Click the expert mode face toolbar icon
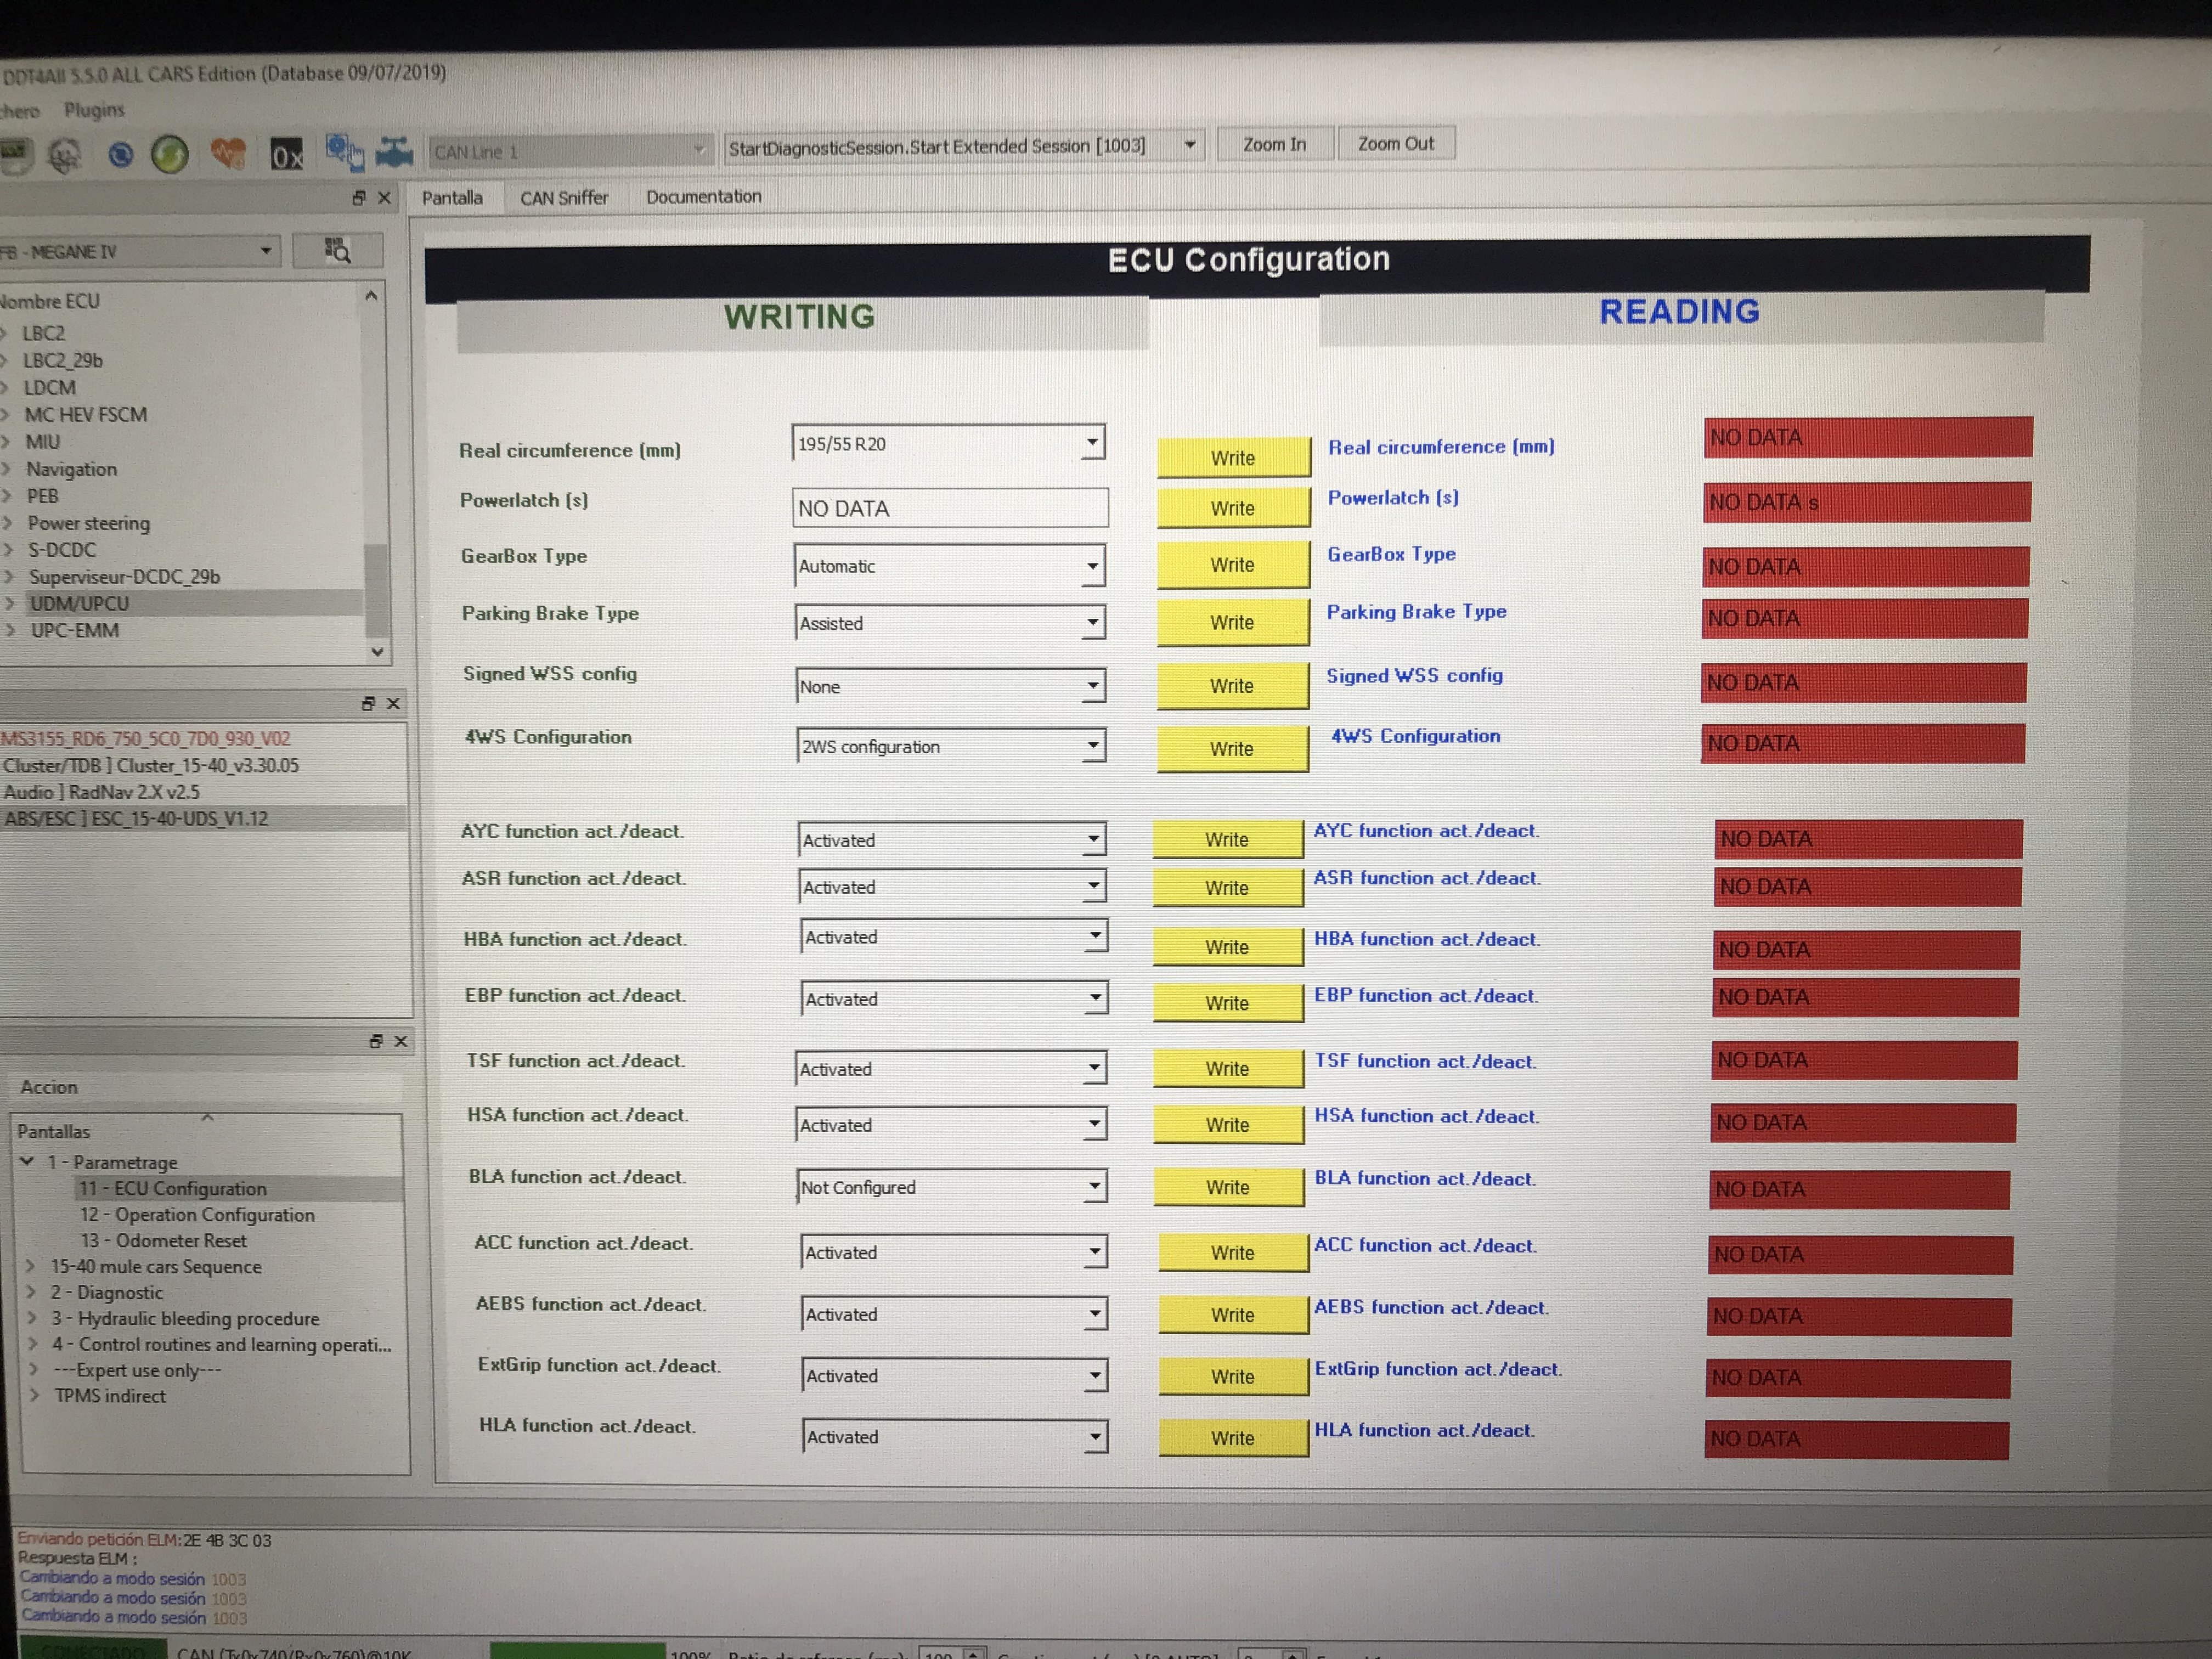Image resolution: width=2212 pixels, height=1659 pixels. coord(65,155)
